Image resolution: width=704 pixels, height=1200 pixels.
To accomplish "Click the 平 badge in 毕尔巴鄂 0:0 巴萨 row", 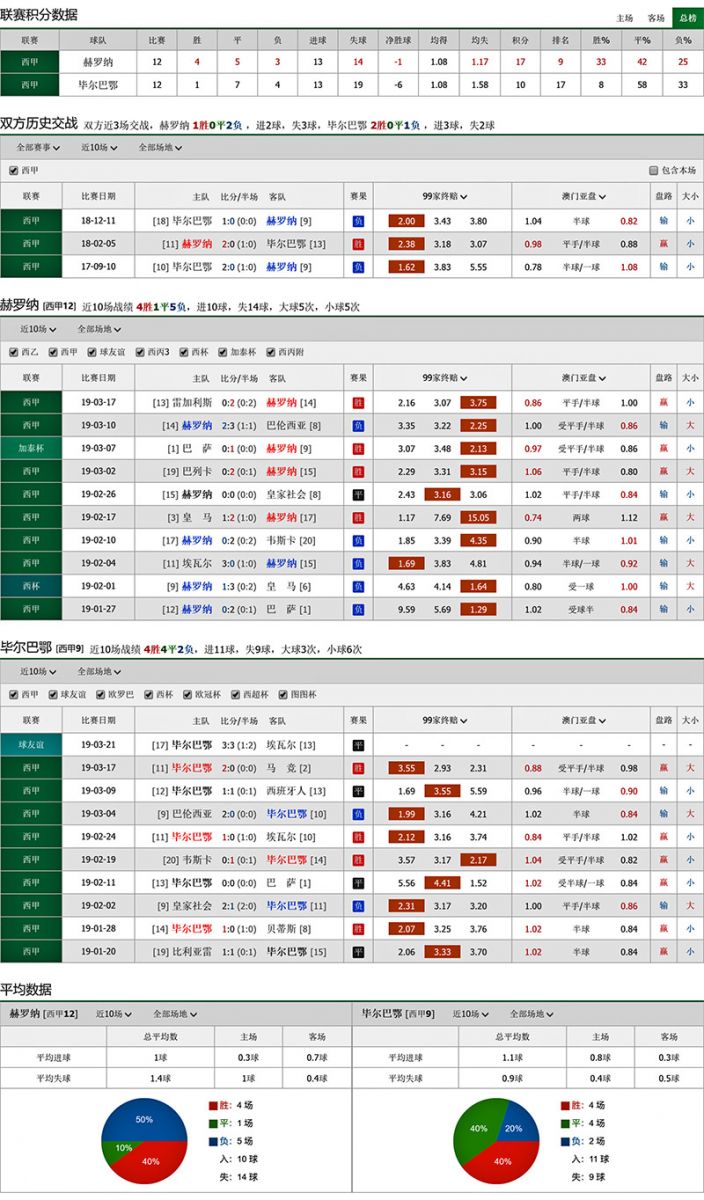I will 358,883.
